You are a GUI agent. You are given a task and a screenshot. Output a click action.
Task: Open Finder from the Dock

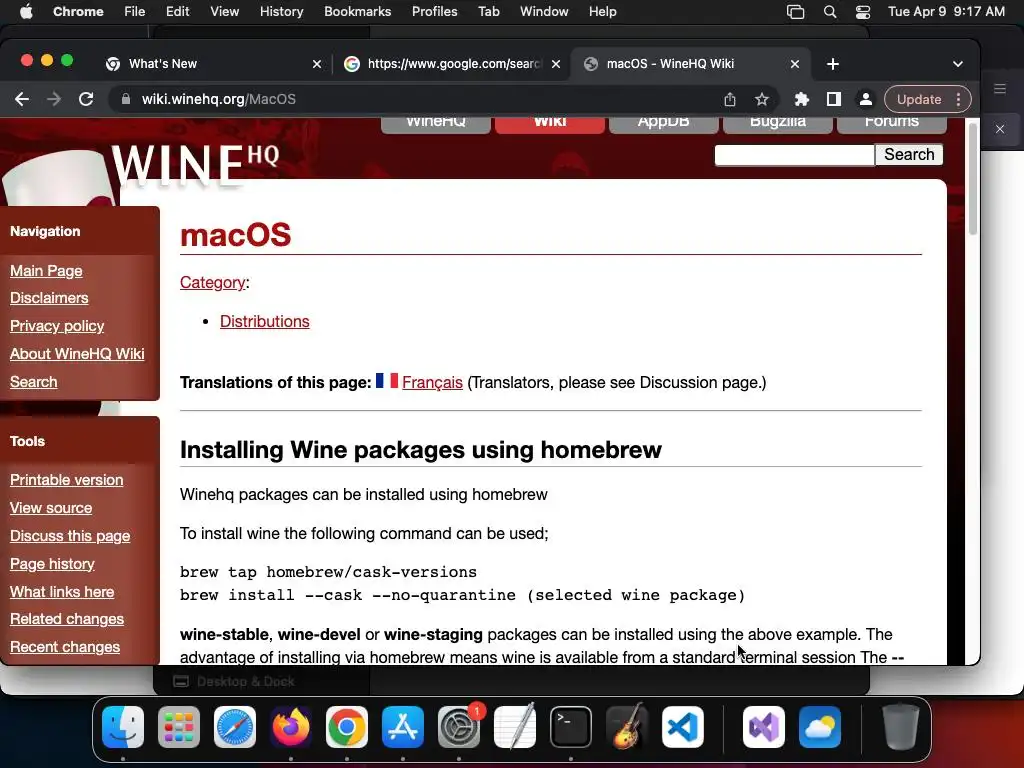pos(123,727)
